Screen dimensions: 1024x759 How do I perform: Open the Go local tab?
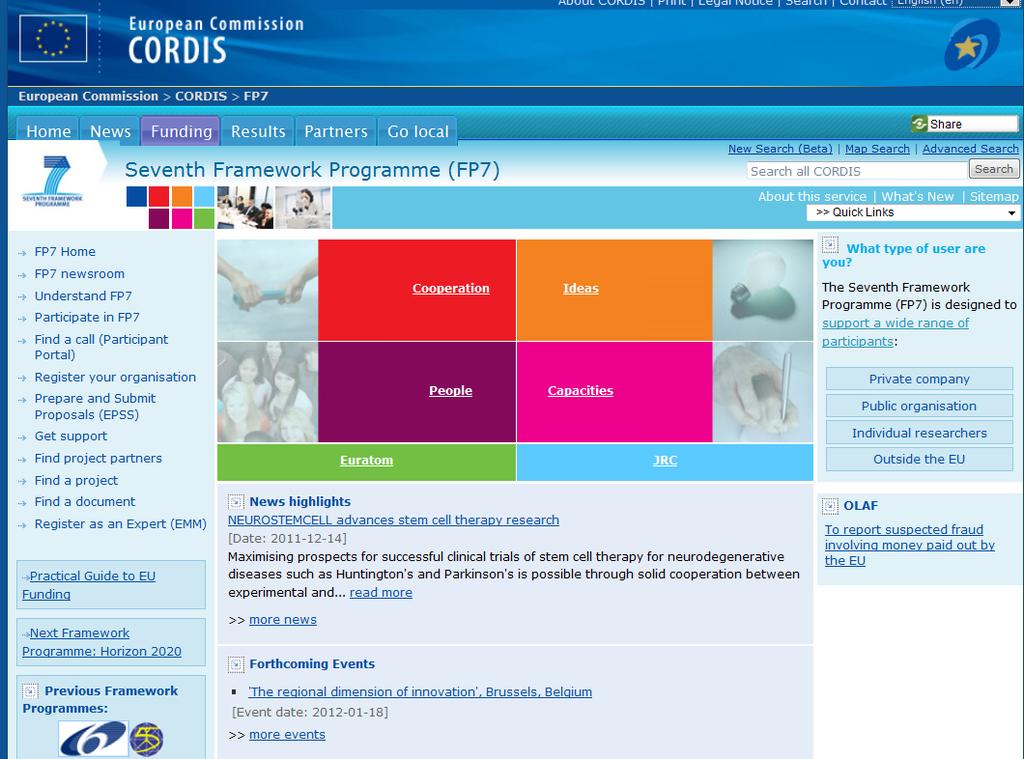tap(418, 131)
